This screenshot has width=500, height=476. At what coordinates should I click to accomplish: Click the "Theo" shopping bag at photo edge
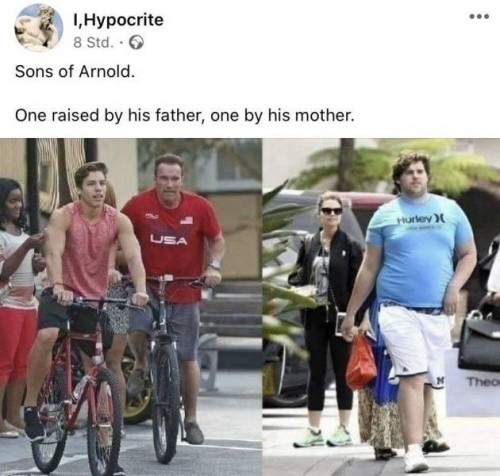pyautogui.click(x=473, y=382)
